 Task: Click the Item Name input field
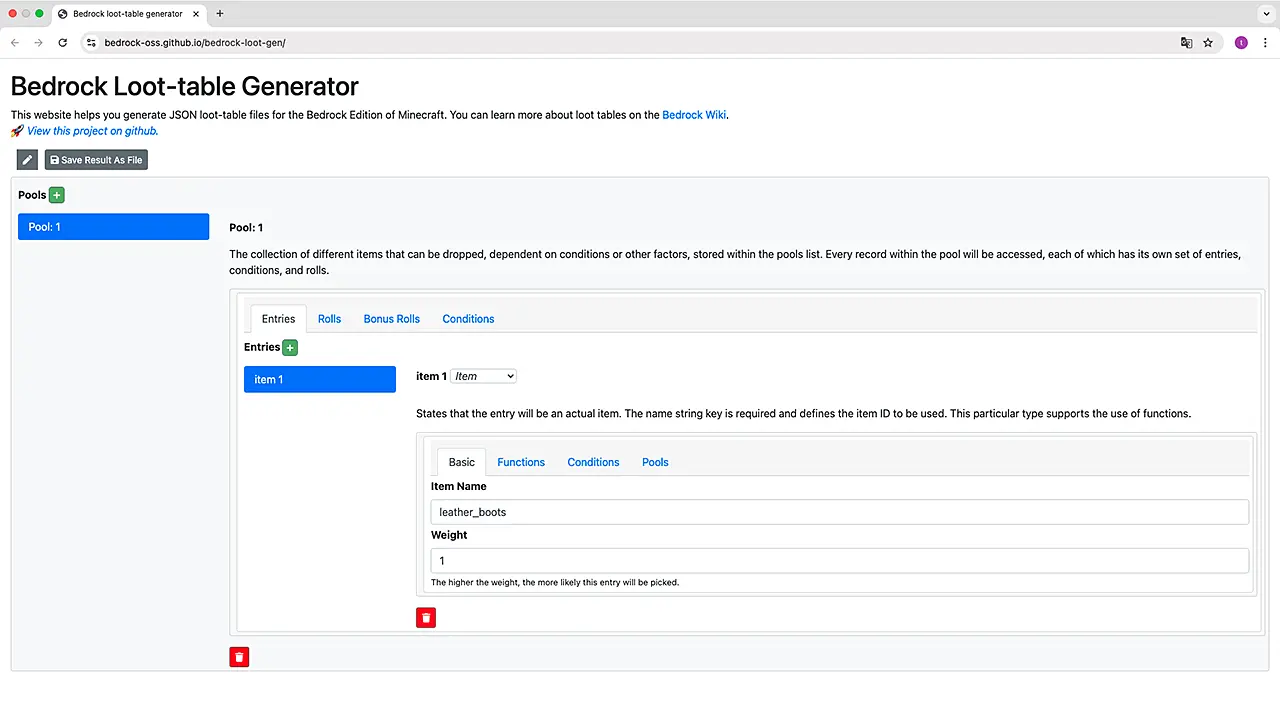point(839,512)
